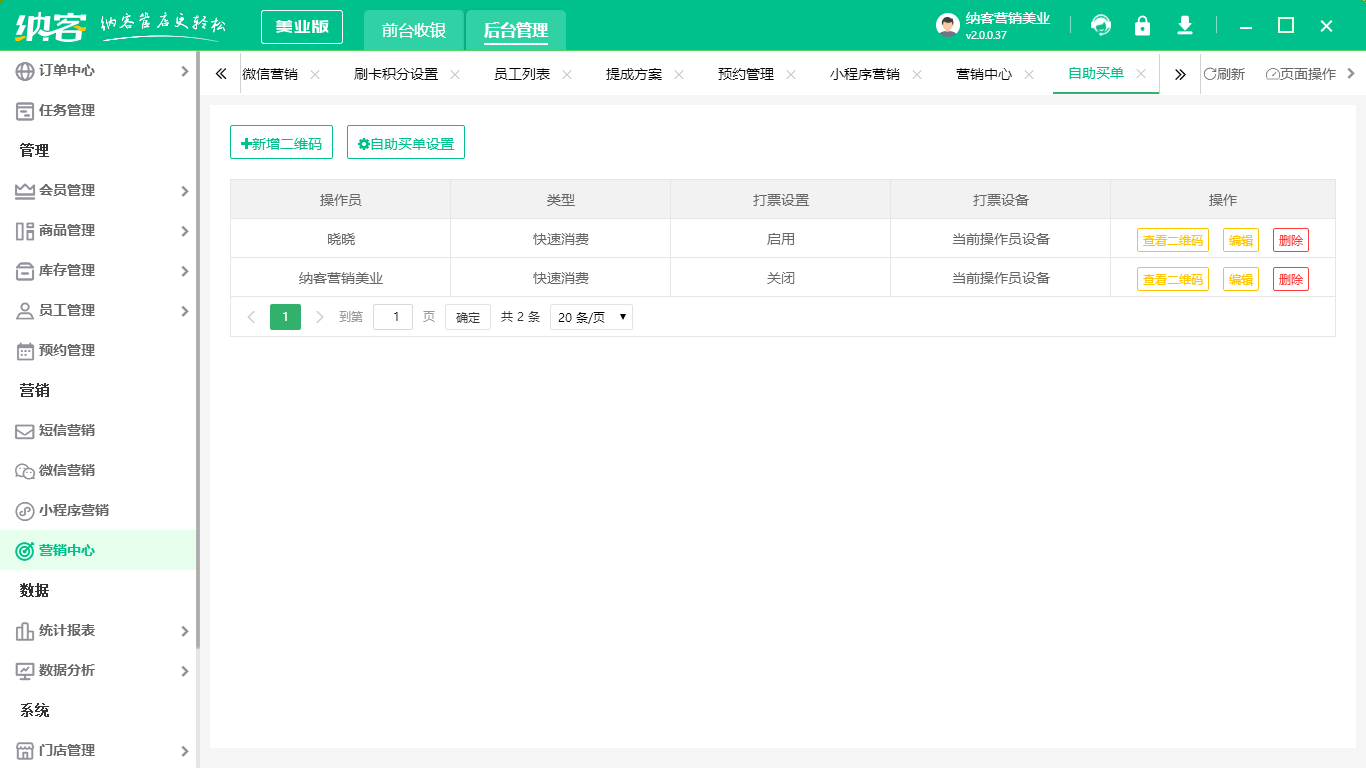Click inside the page number input field

tap(393, 316)
